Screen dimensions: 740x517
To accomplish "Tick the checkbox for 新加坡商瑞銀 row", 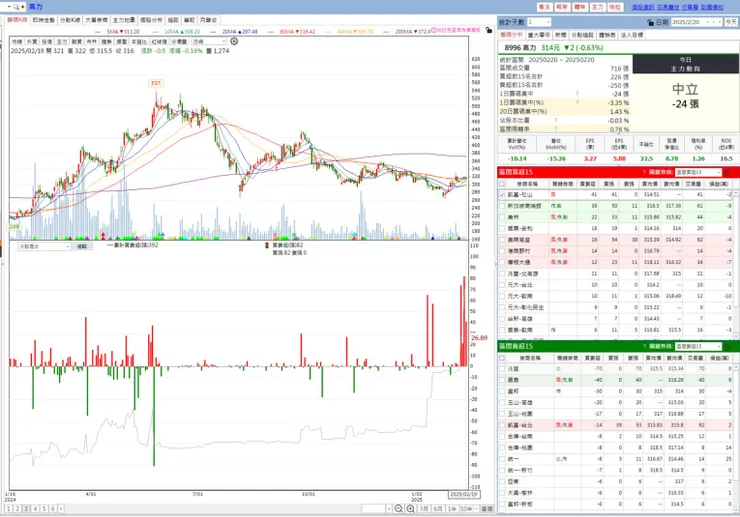I will tap(502, 206).
